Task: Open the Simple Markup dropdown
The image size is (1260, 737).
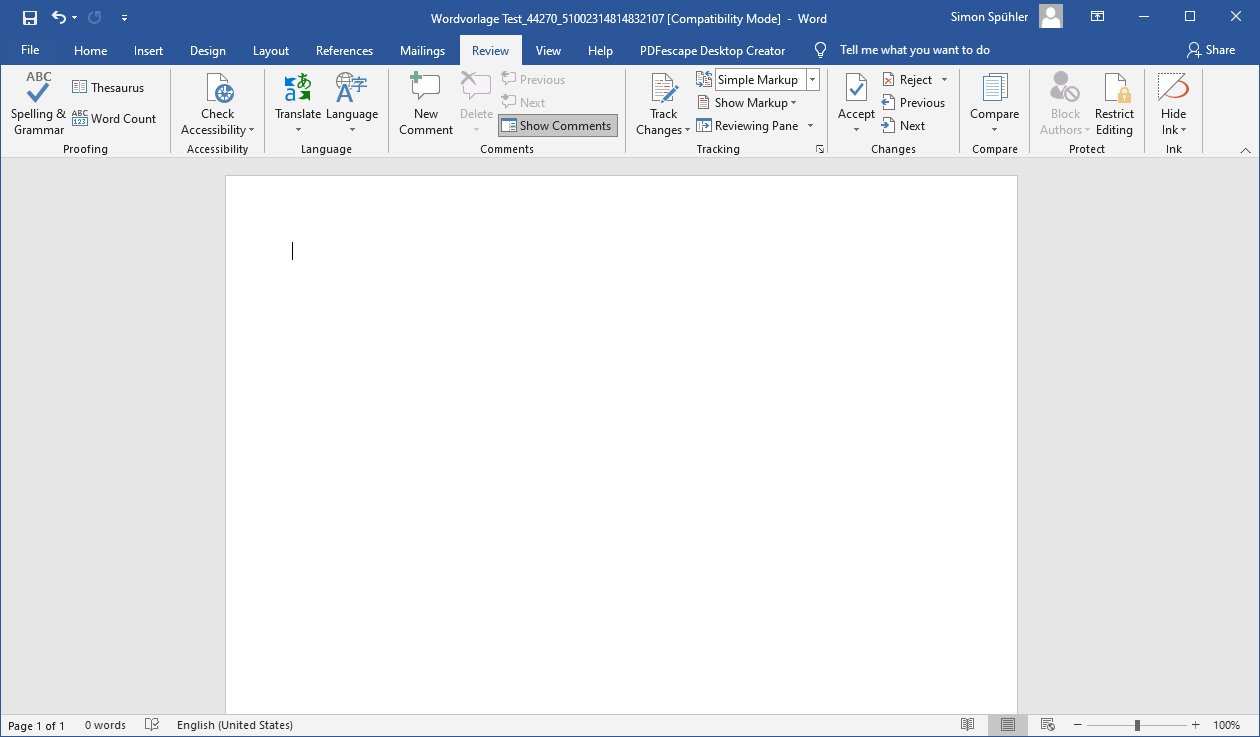Action: tap(811, 79)
